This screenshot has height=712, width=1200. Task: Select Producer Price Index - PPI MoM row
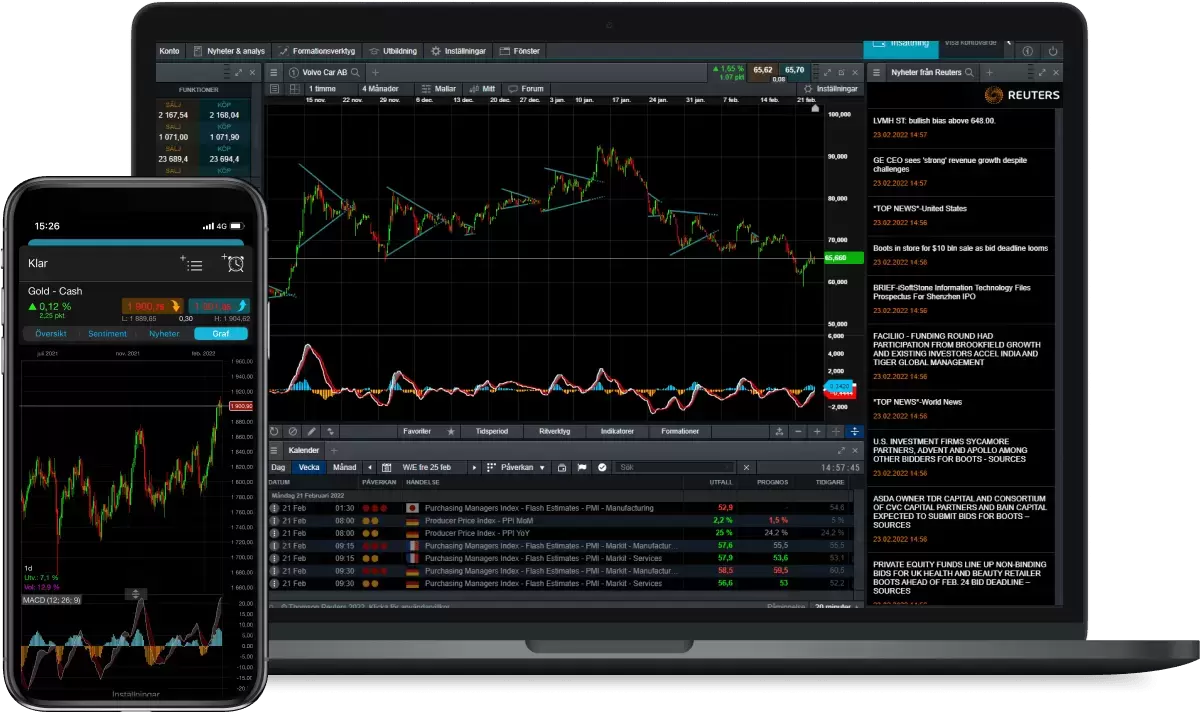point(560,520)
